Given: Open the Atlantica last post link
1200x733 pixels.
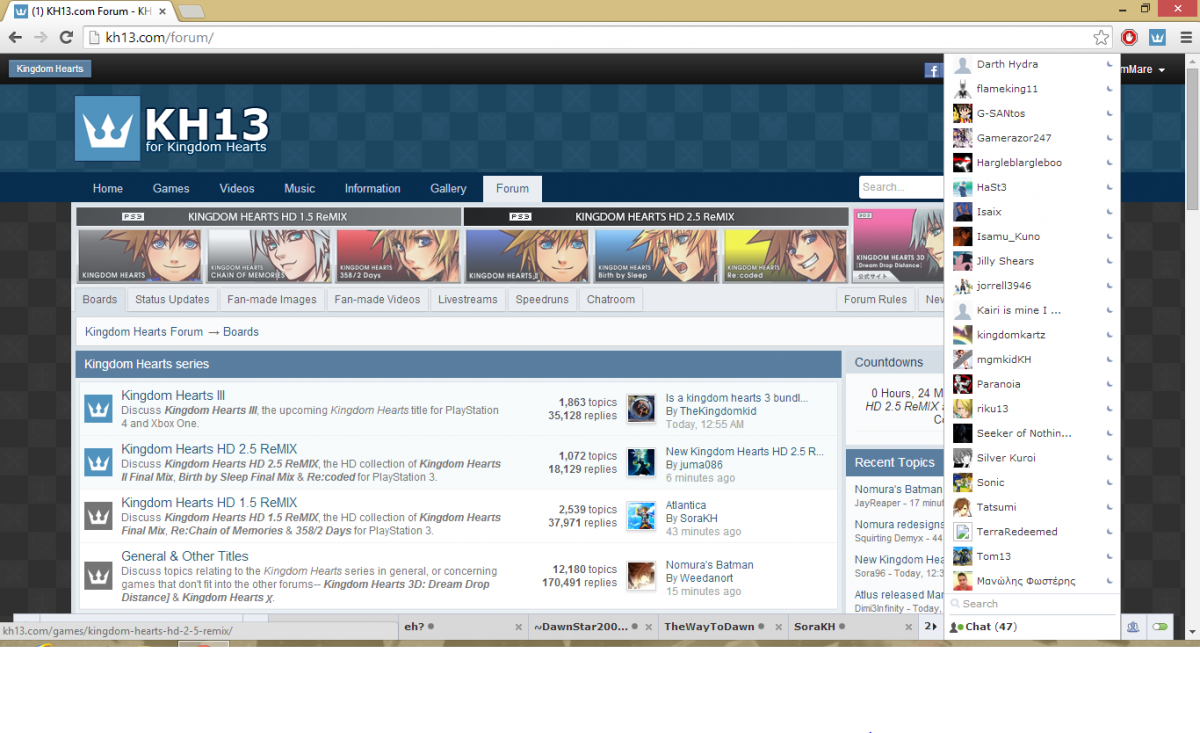Looking at the screenshot, I should 686,505.
